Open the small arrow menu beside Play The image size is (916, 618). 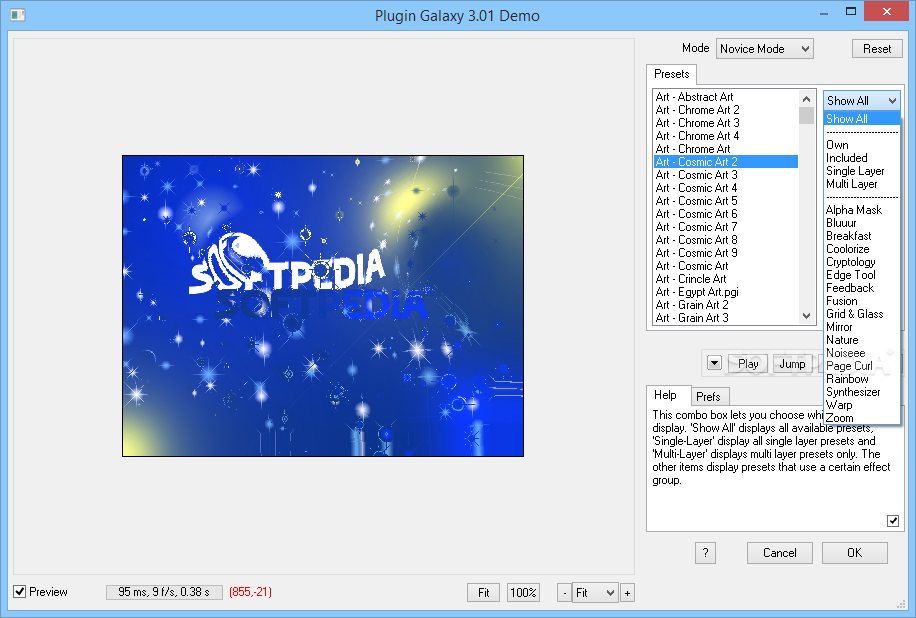coord(714,363)
